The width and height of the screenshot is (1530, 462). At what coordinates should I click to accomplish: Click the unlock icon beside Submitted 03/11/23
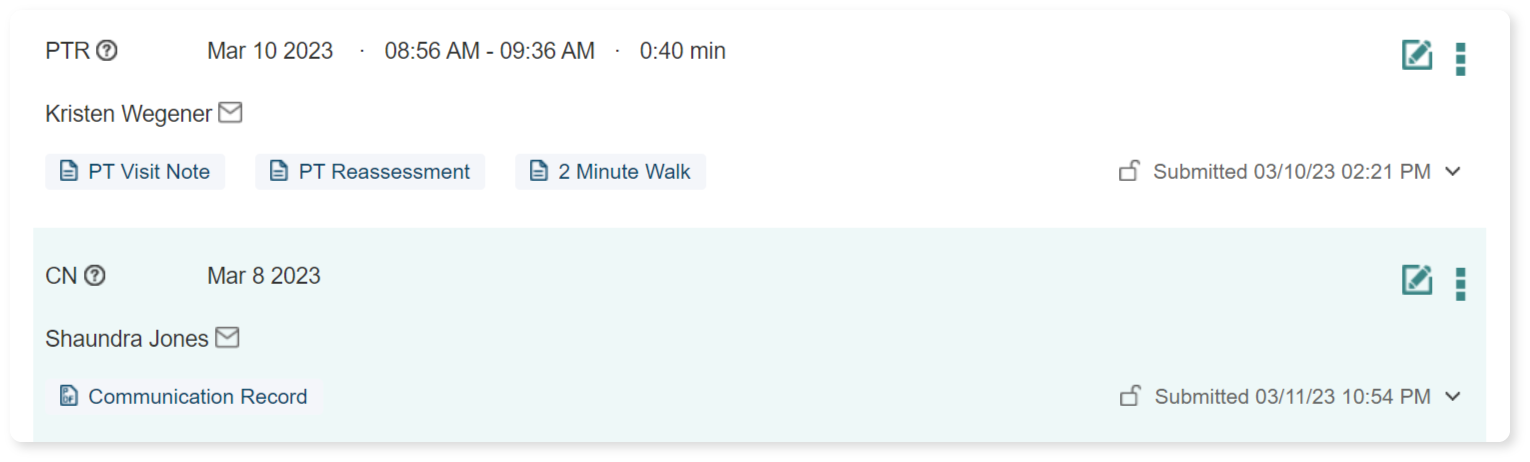1130,396
